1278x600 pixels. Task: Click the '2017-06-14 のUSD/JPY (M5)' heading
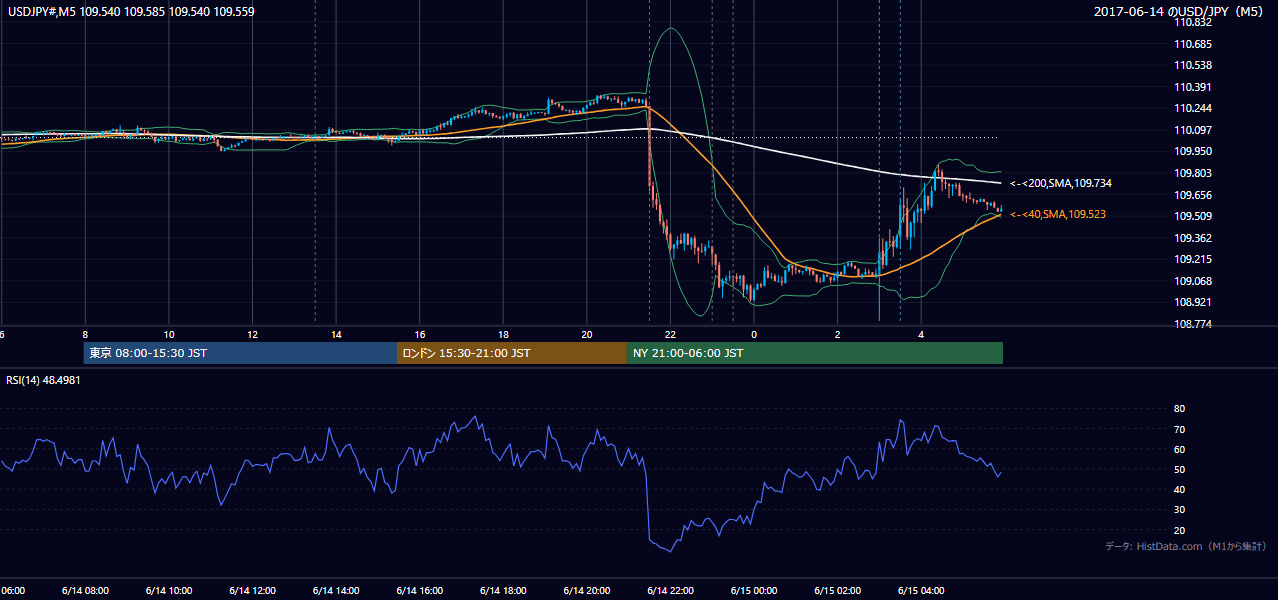pos(1180,11)
